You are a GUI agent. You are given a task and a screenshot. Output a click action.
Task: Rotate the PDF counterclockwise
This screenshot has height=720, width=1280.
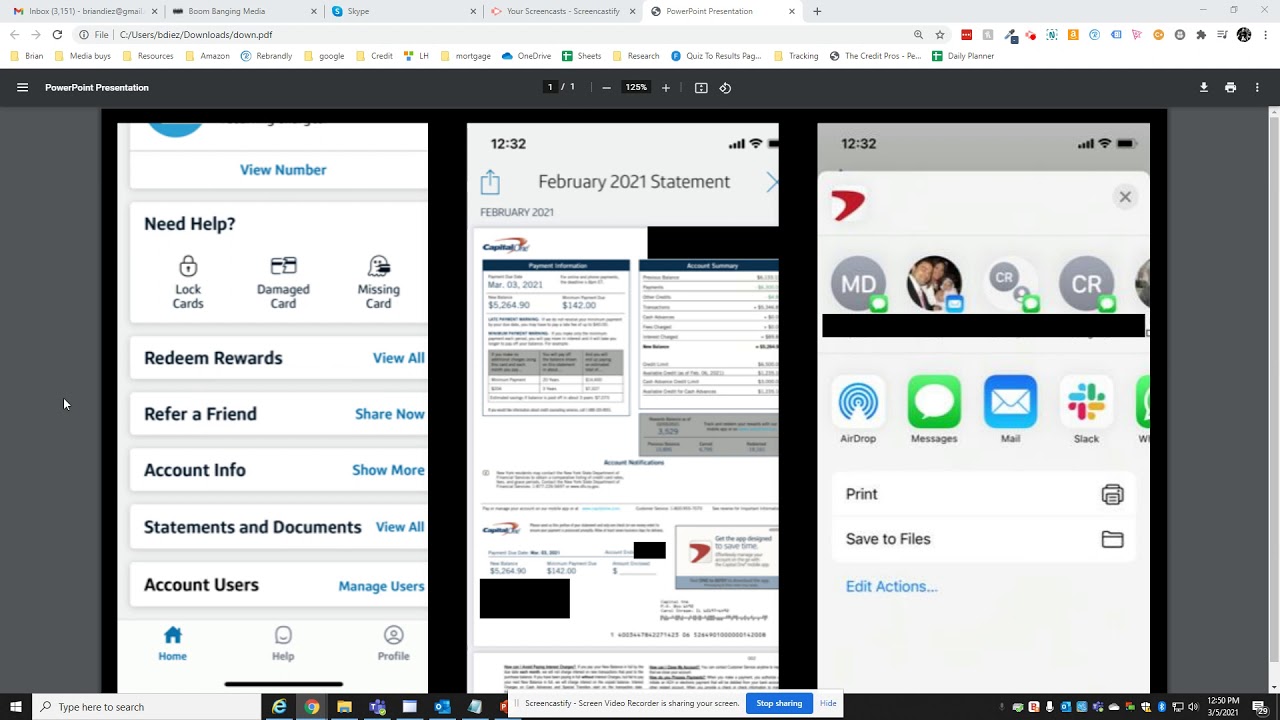pyautogui.click(x=725, y=87)
